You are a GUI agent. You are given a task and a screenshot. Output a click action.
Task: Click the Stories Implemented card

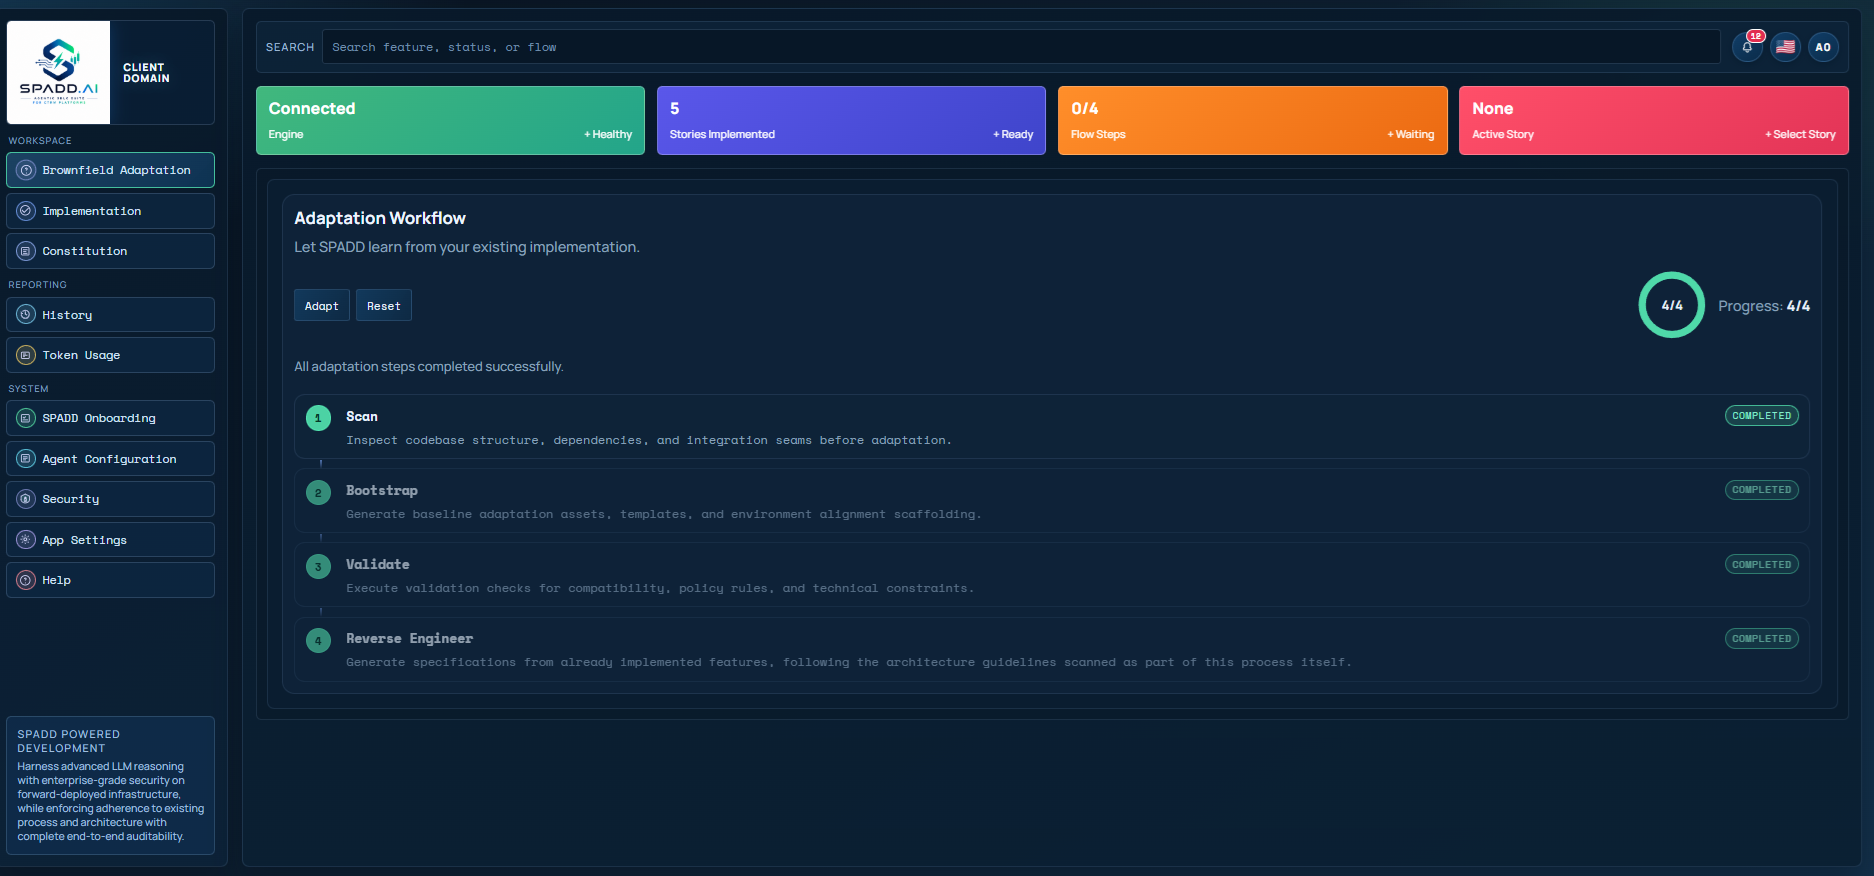[x=851, y=120]
